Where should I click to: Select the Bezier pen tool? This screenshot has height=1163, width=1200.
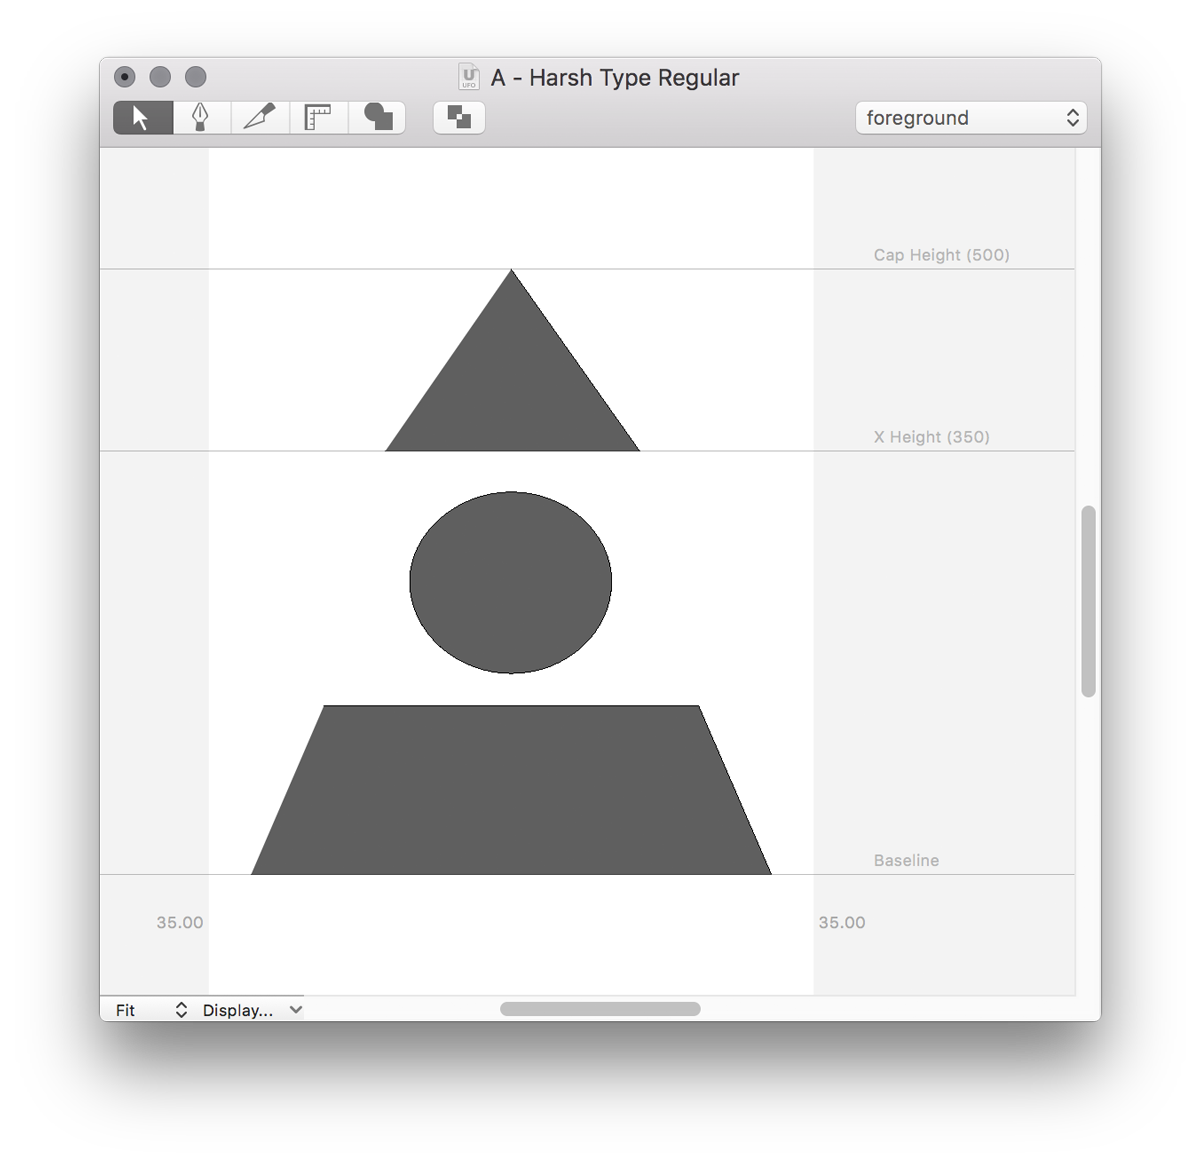pyautogui.click(x=201, y=118)
